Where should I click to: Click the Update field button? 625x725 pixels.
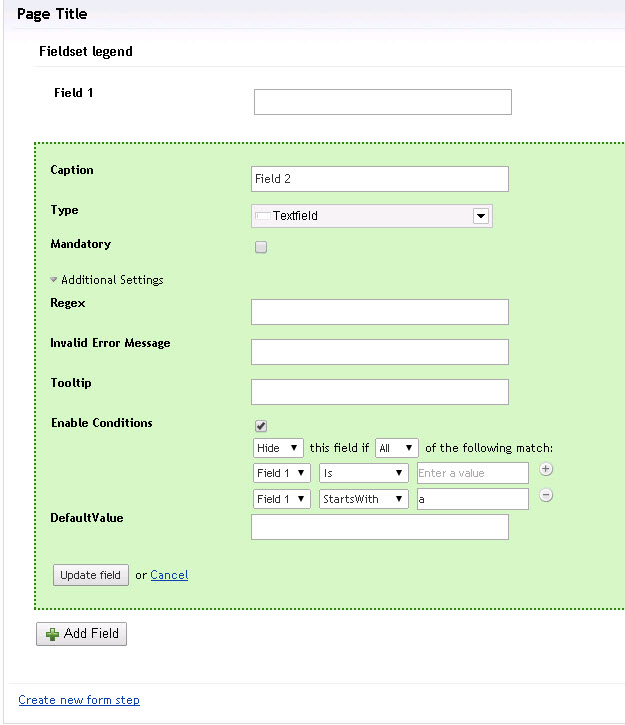pos(91,575)
